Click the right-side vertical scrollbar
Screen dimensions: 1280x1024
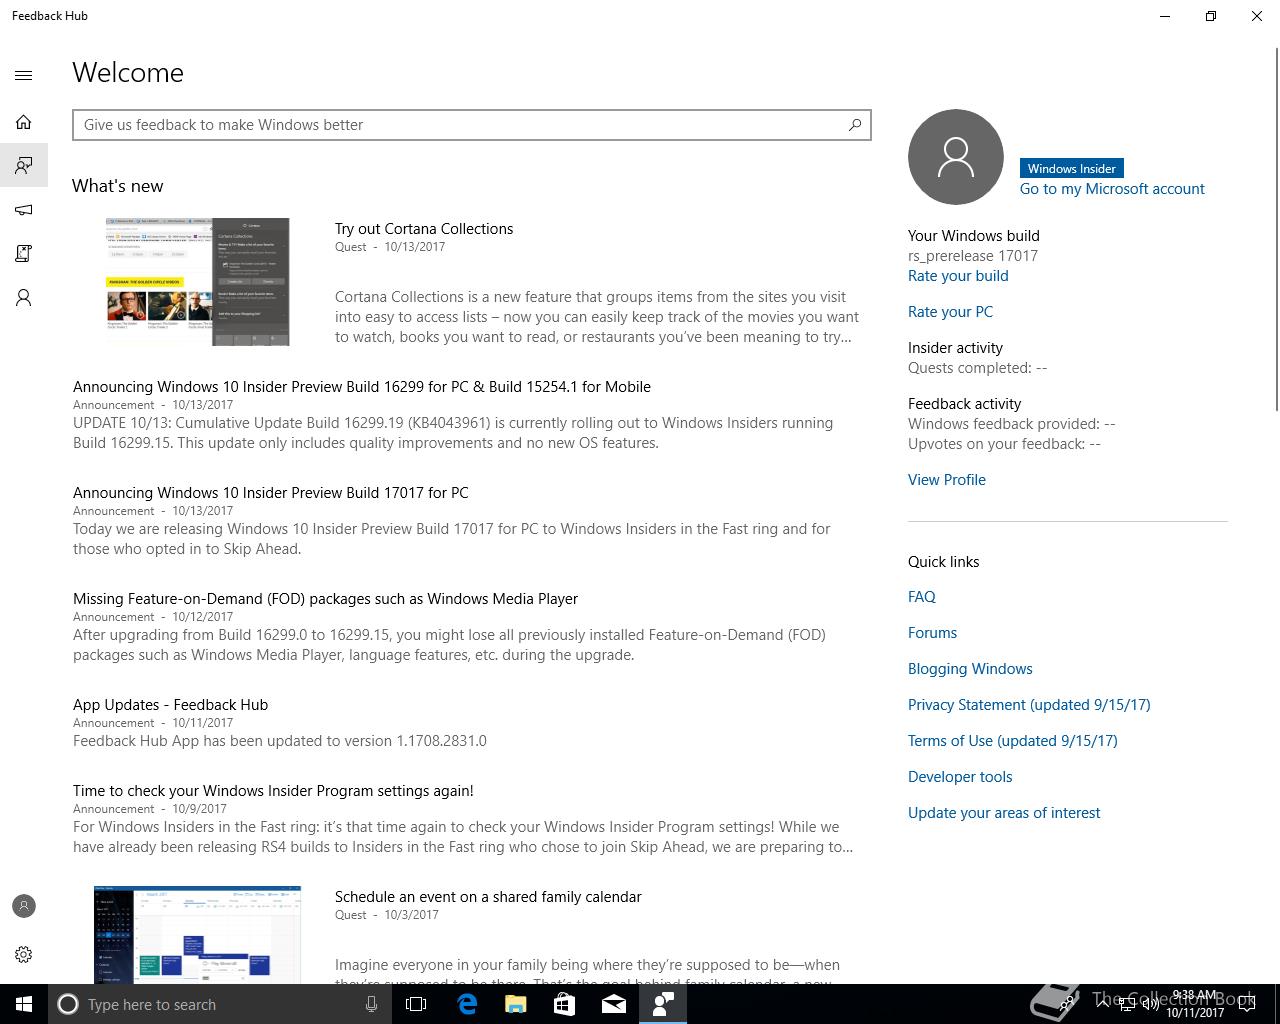(x=1275, y=230)
